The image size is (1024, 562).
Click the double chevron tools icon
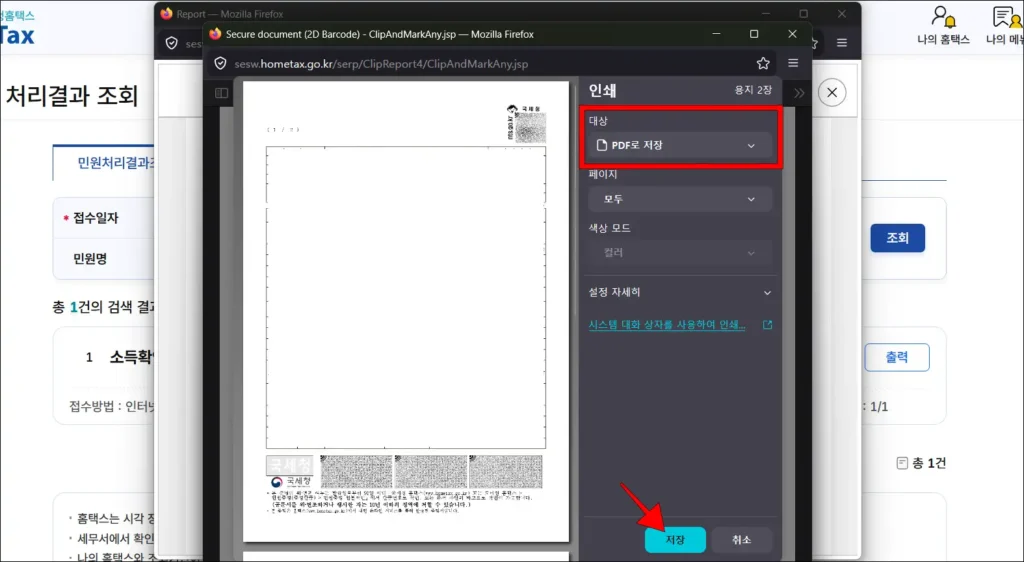(x=799, y=93)
